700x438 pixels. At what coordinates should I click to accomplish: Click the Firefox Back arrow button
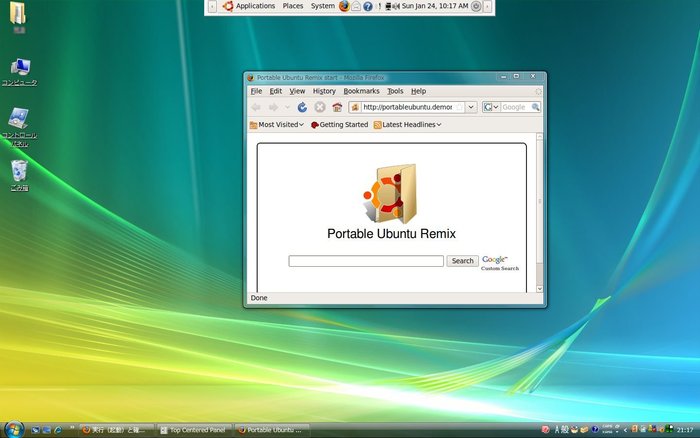pyautogui.click(x=256, y=107)
